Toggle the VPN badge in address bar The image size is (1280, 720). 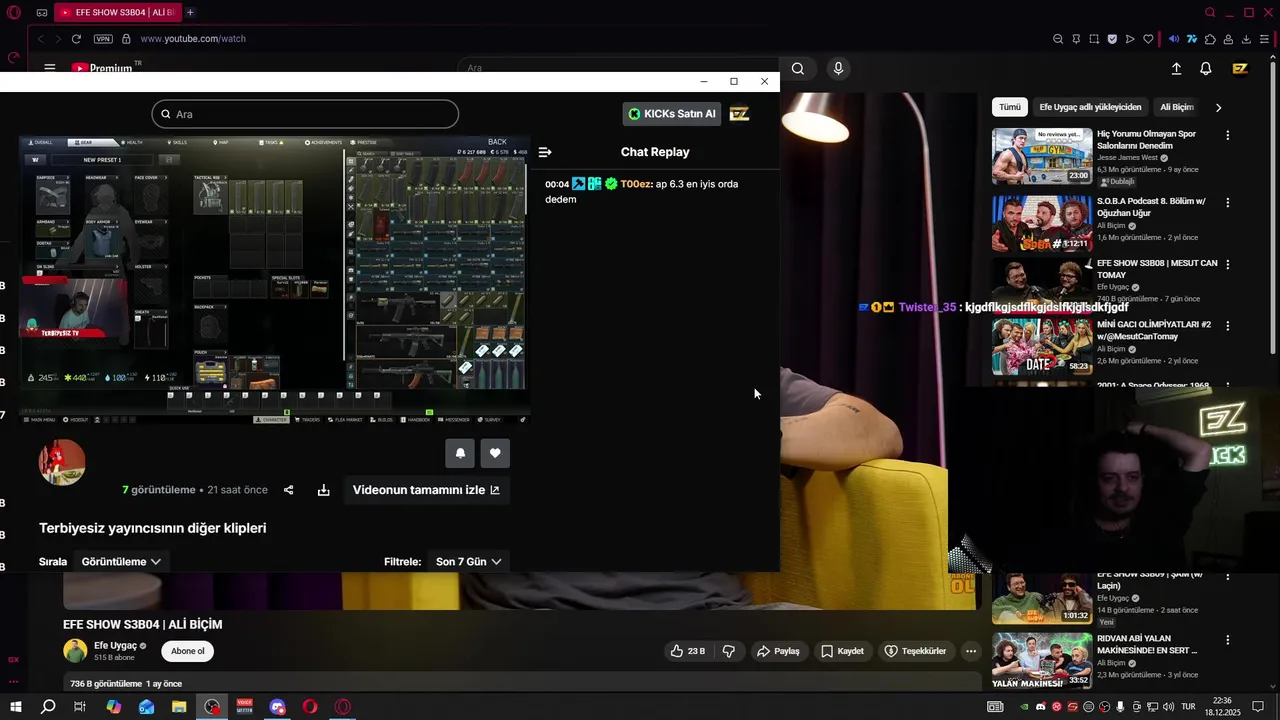(103, 39)
